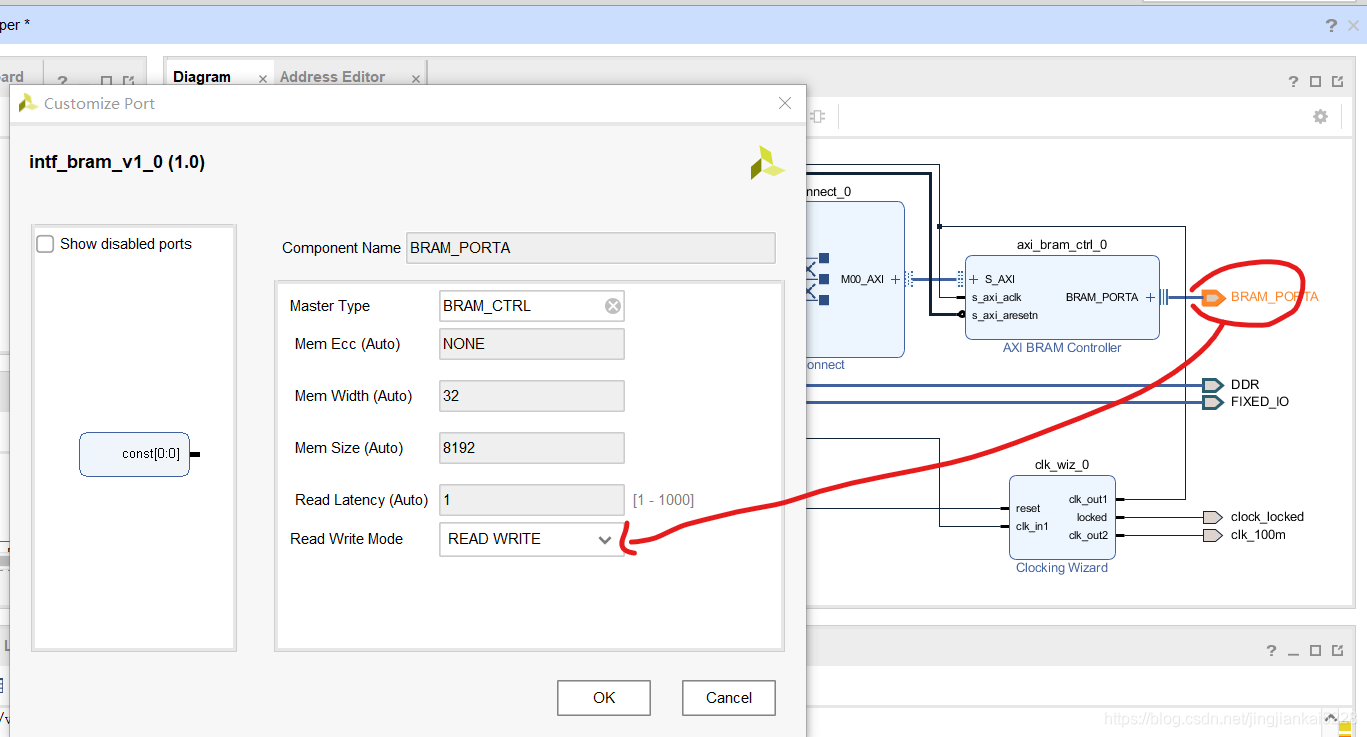
Task: Click the locked pin on clk_wiz_0
Action: (x=1092, y=518)
